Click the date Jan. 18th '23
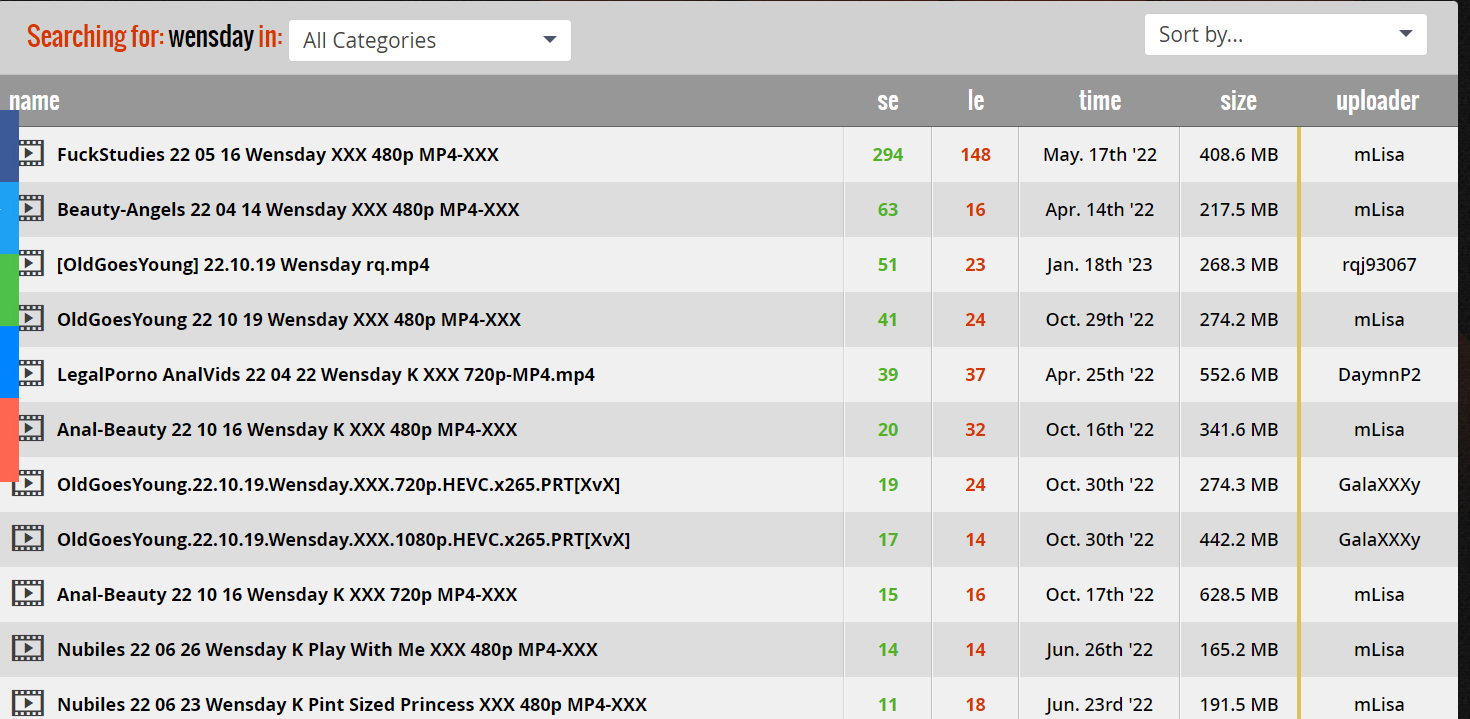This screenshot has width=1470, height=719. (1100, 265)
